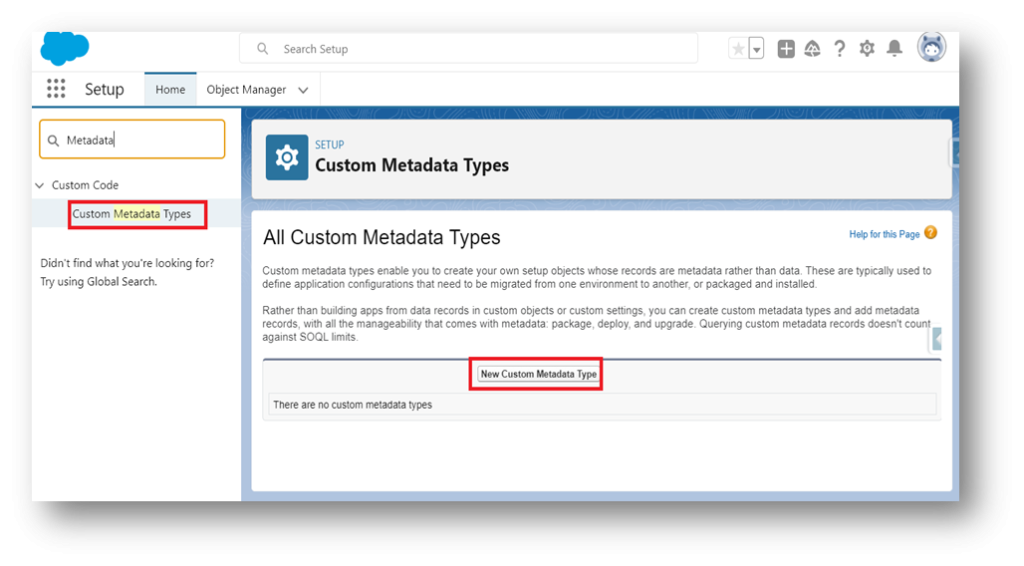Open the Help for this Page link
Image resolution: width=1024 pixels, height=566 pixels.
[884, 234]
